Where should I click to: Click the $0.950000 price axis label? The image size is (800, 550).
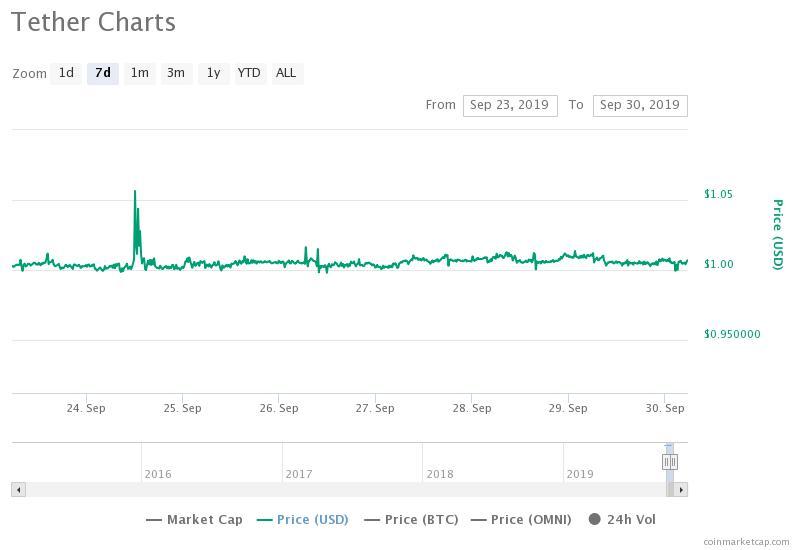coord(732,334)
